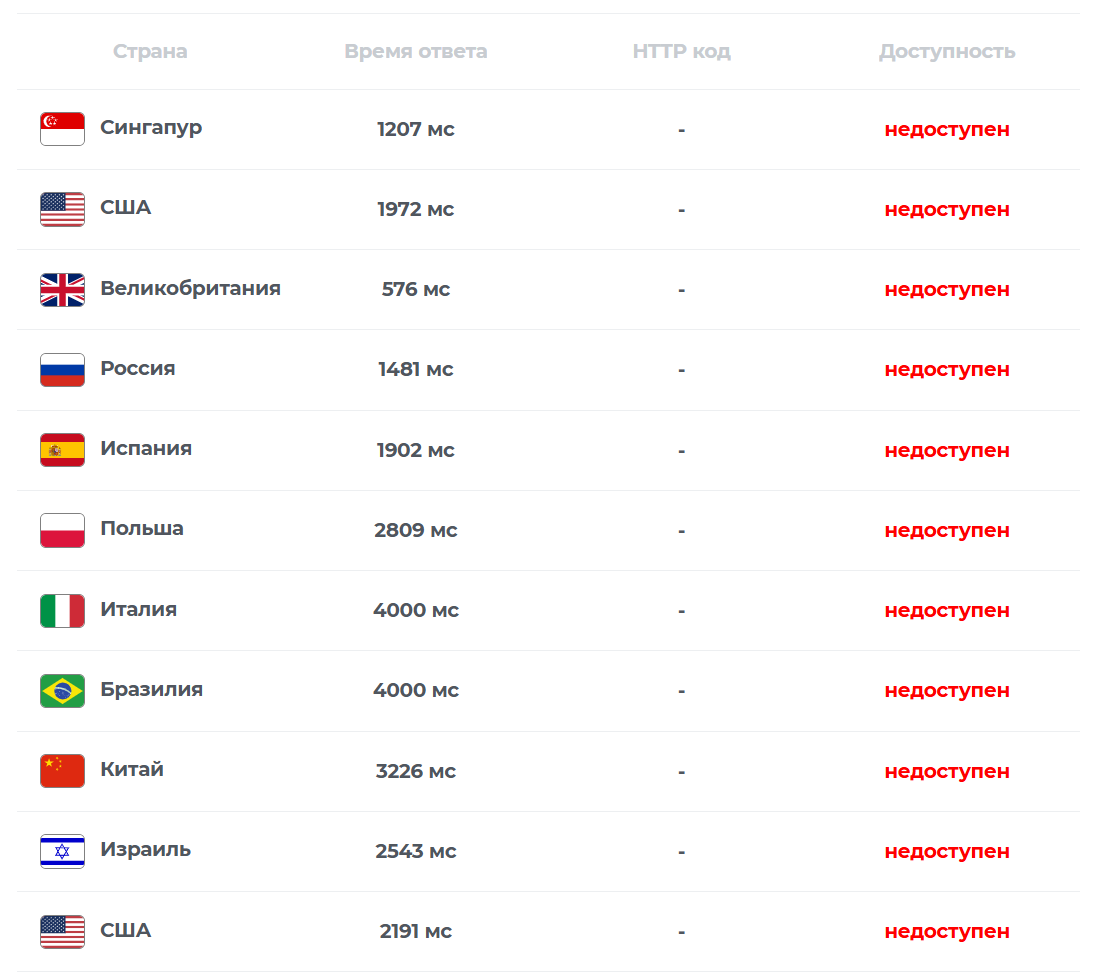Click the Italy flag icon
Image resolution: width=1096 pixels, height=978 pixels.
click(62, 610)
